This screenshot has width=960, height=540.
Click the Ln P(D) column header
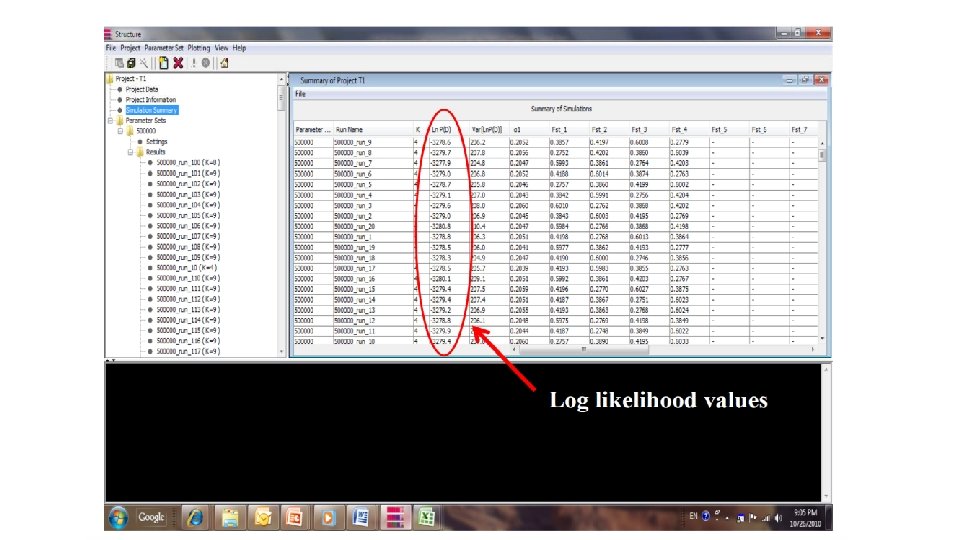tap(441, 130)
